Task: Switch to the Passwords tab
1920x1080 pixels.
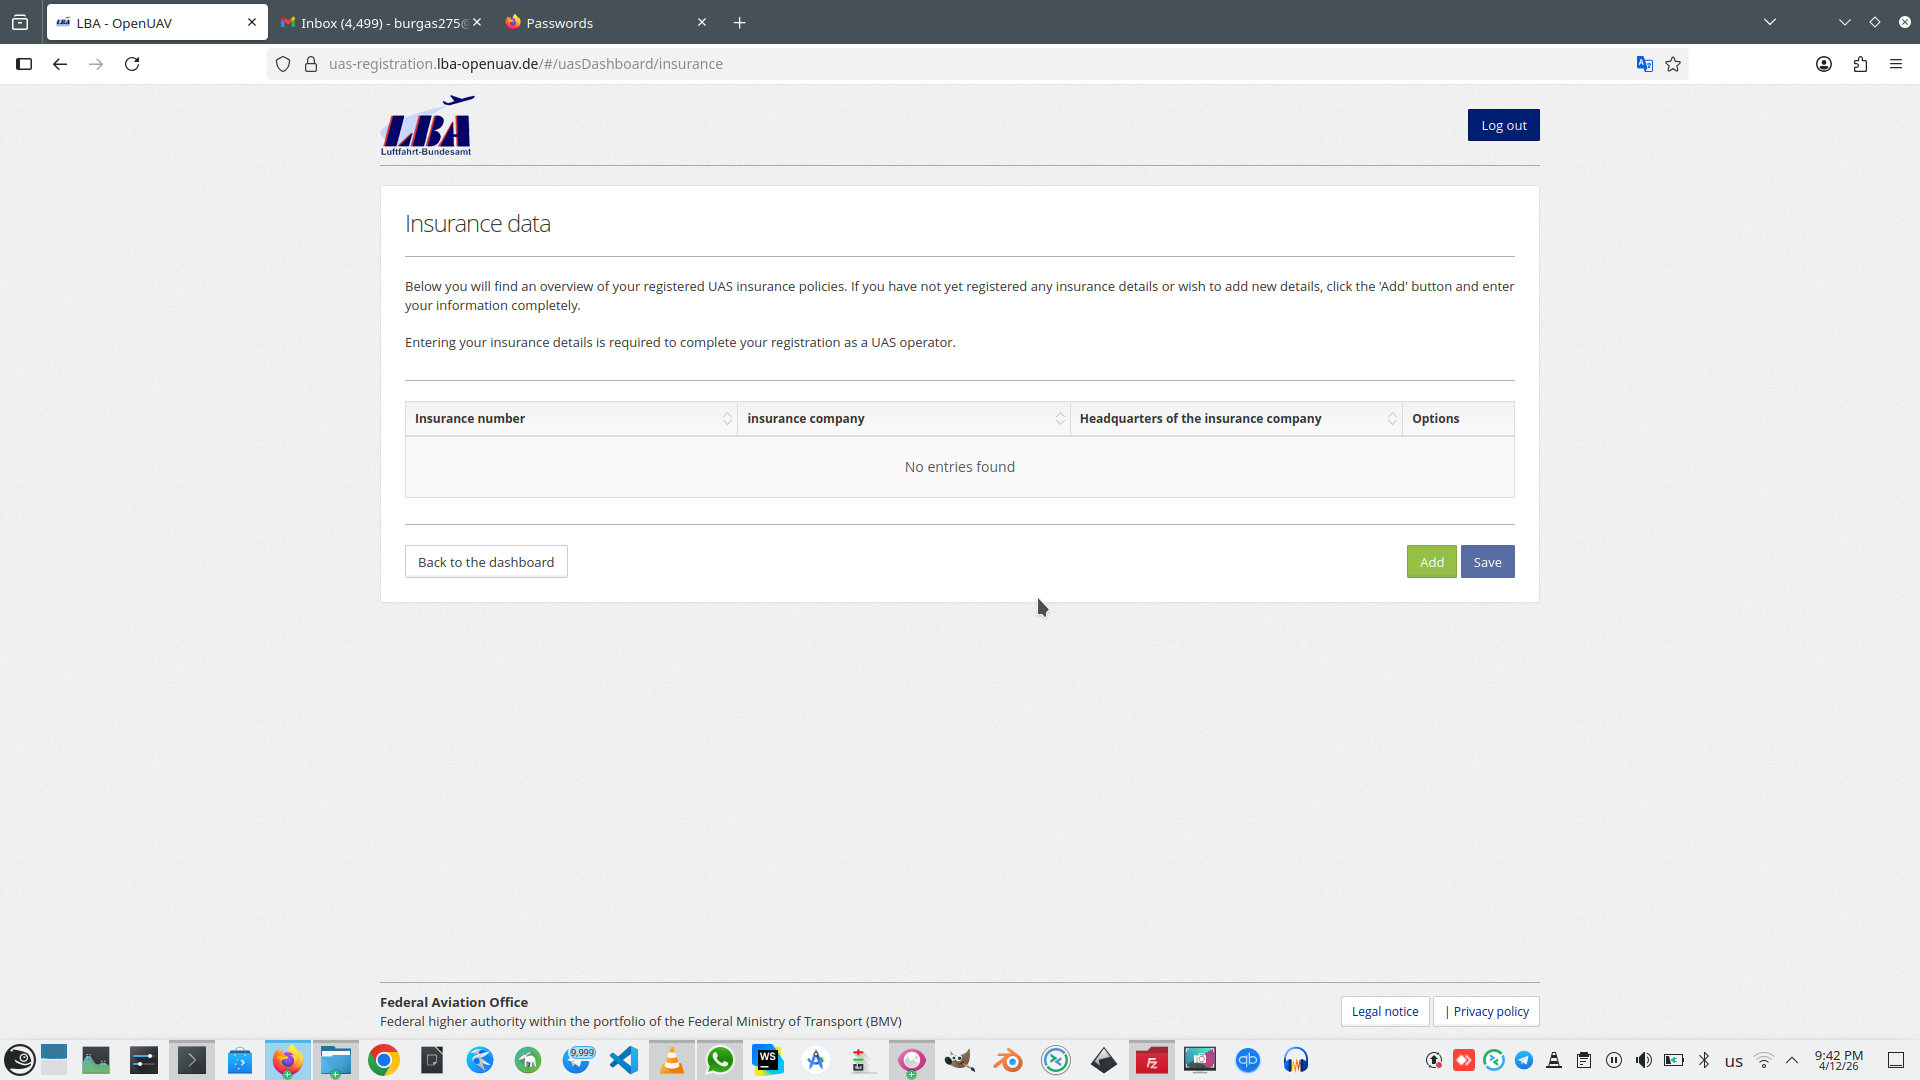Action: [600, 23]
